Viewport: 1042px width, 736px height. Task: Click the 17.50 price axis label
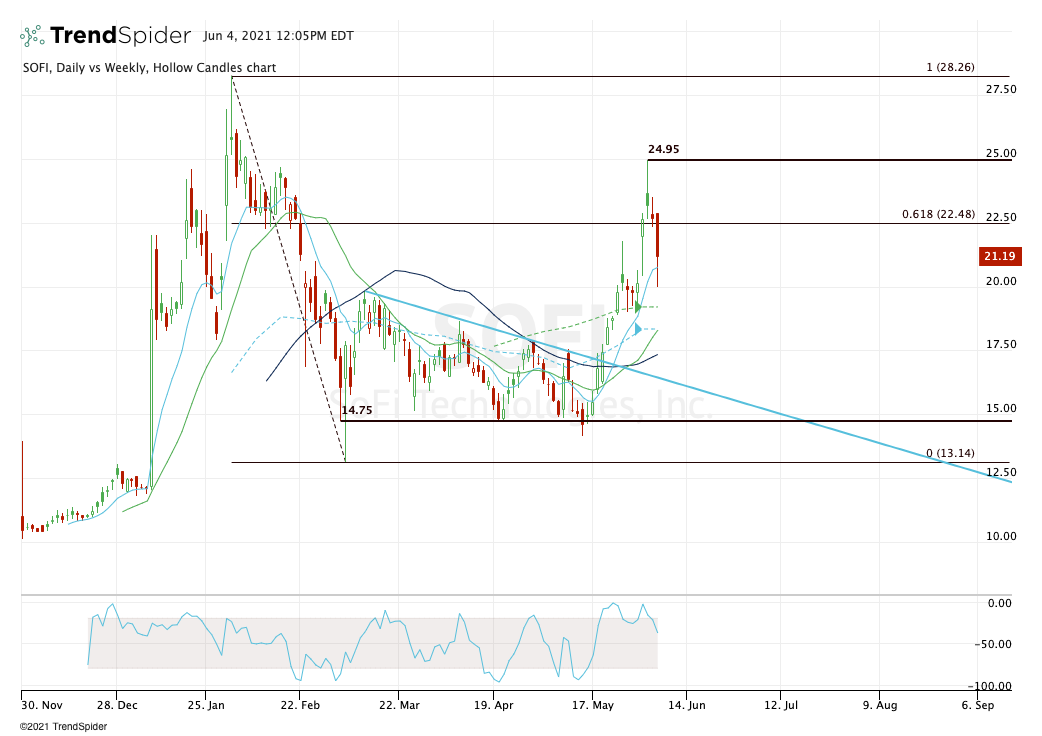(x=1001, y=344)
